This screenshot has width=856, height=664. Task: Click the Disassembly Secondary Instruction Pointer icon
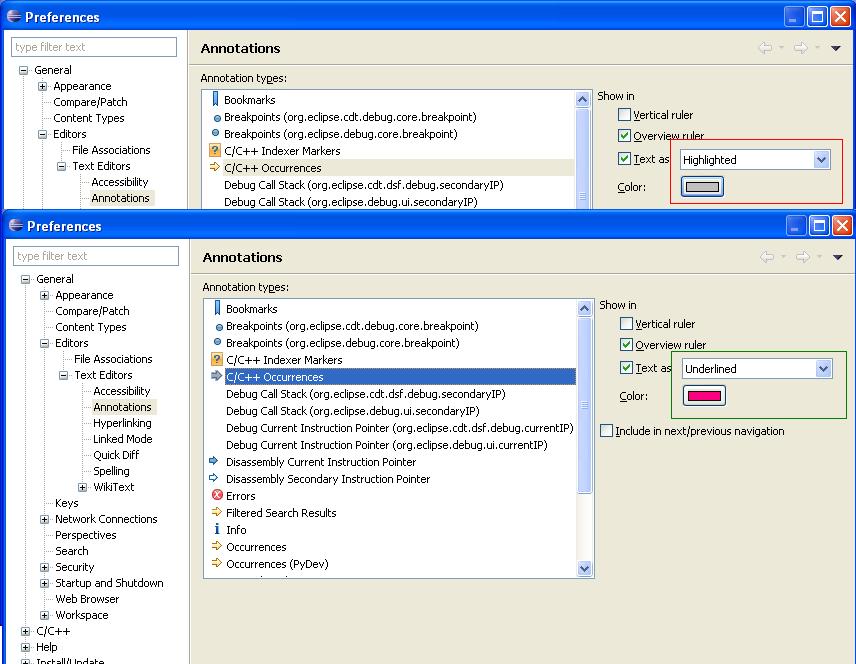[x=214, y=478]
